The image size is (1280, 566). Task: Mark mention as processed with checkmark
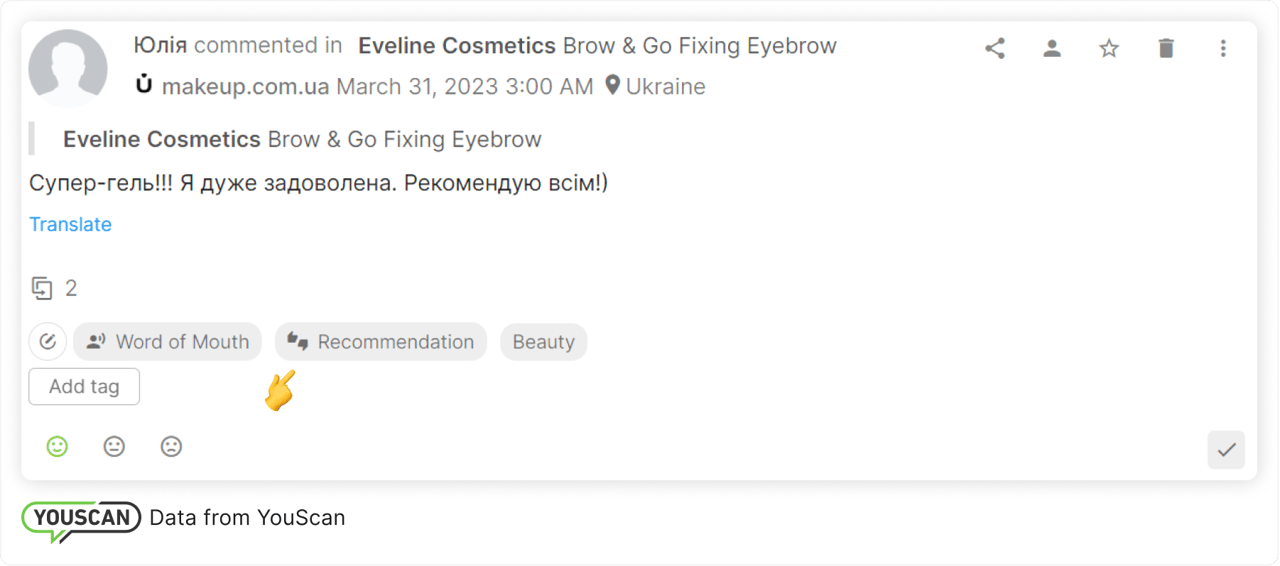[x=1226, y=450]
